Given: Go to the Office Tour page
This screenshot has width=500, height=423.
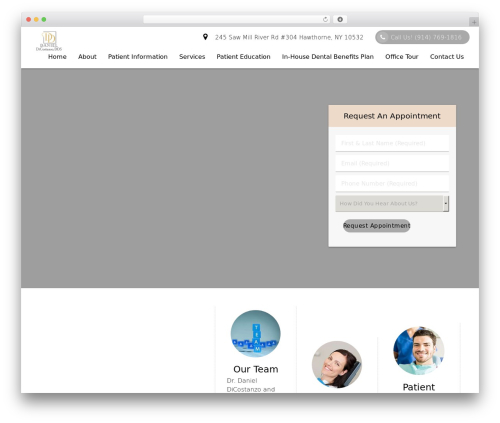Looking at the screenshot, I should tap(402, 57).
